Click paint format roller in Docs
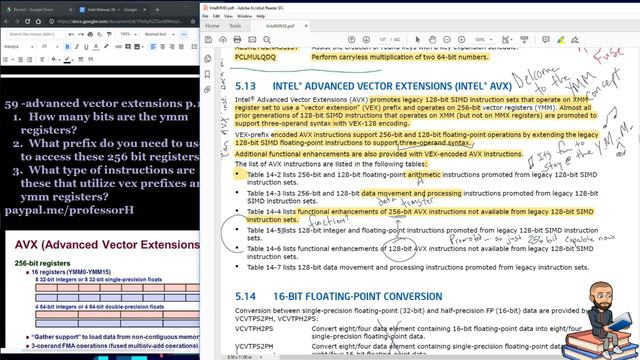 pos(109,34)
